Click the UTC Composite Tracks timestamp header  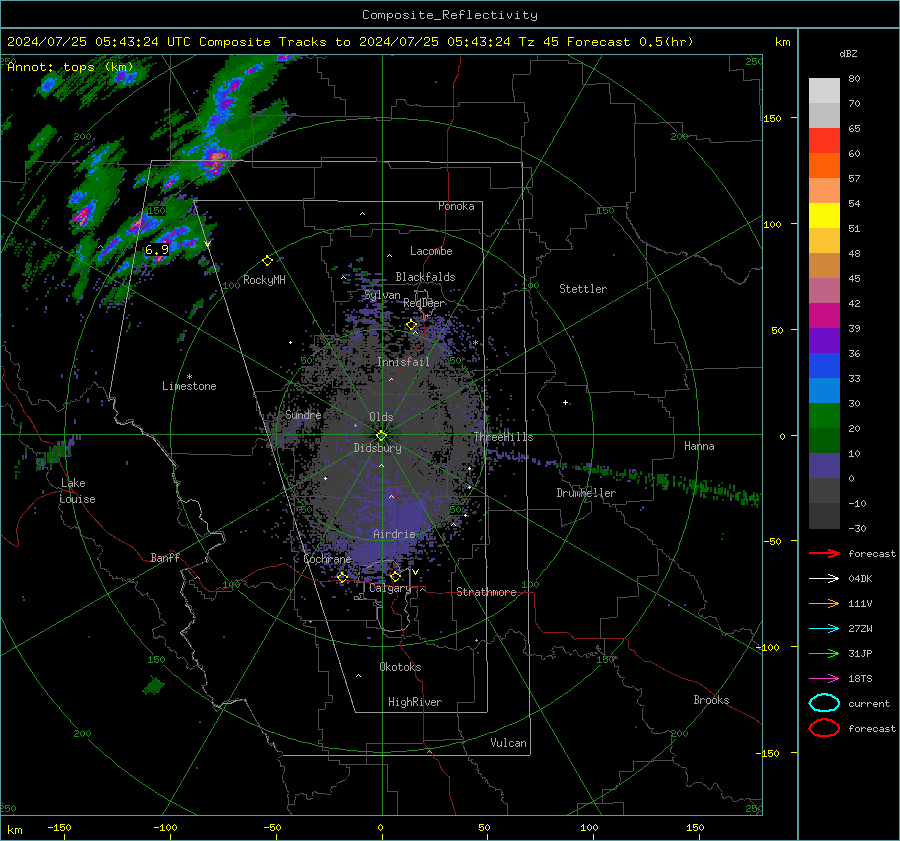point(350,42)
